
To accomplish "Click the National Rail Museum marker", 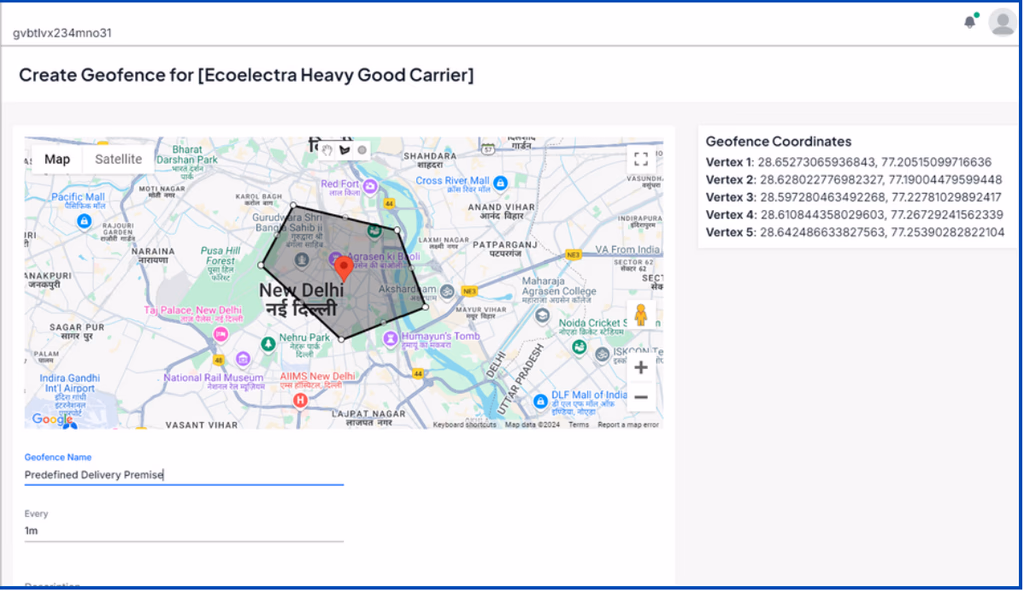I will click(x=243, y=359).
